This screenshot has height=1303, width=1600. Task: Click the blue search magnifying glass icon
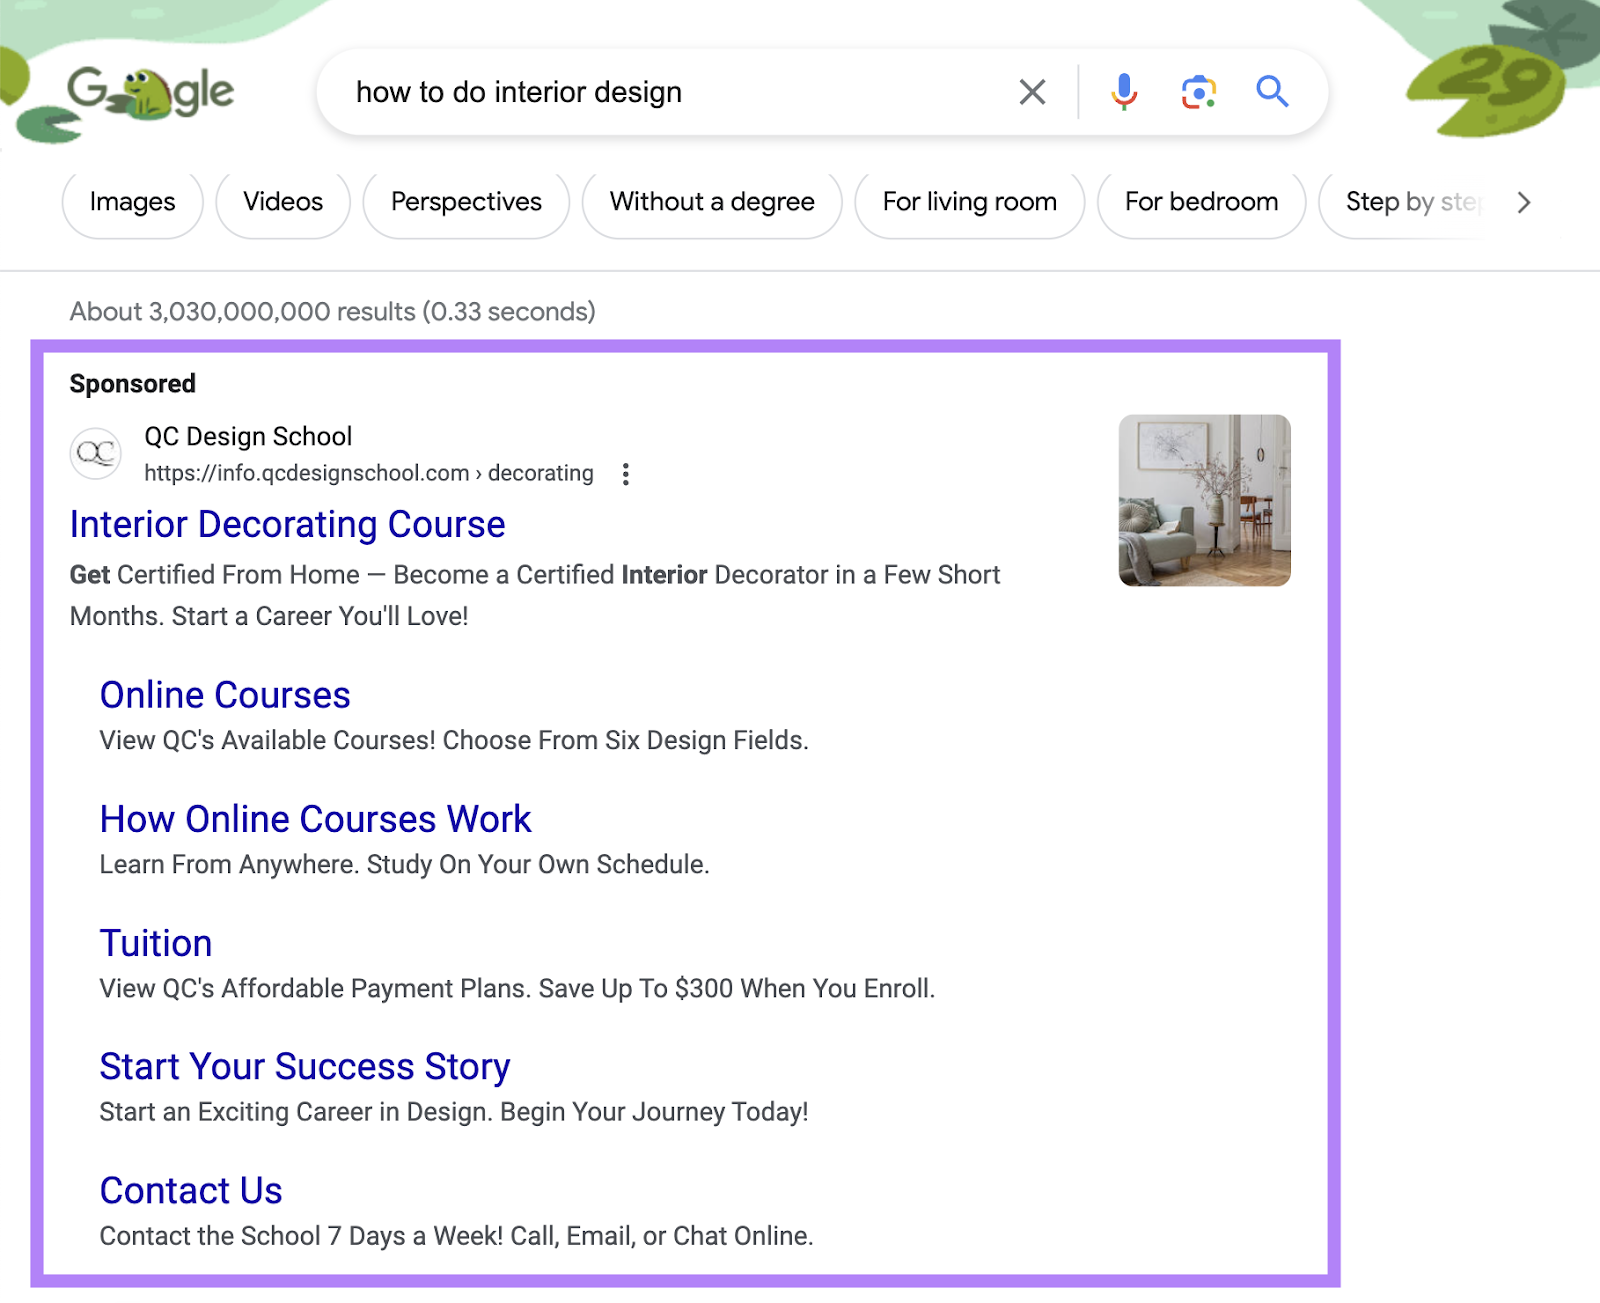pos(1272,92)
